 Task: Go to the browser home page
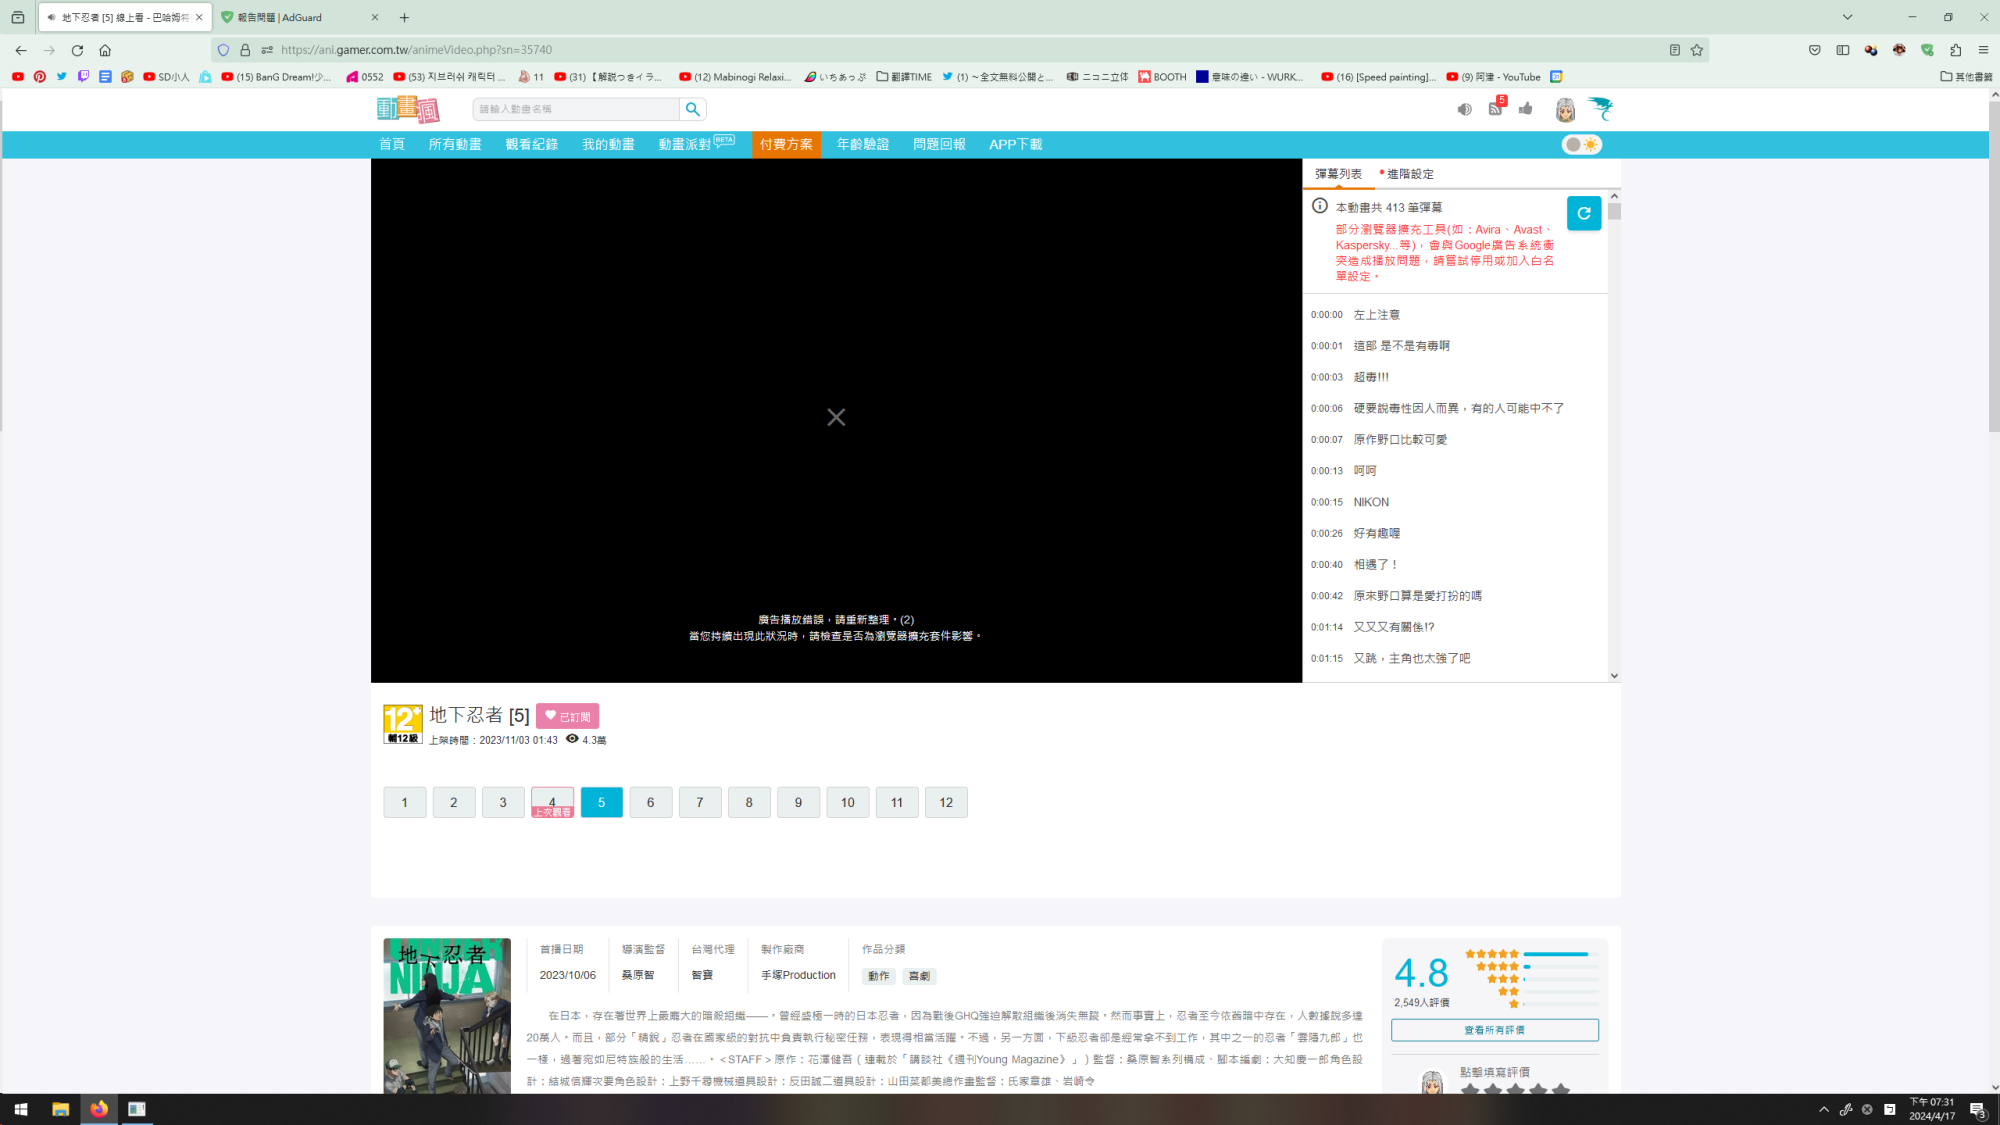click(x=105, y=50)
